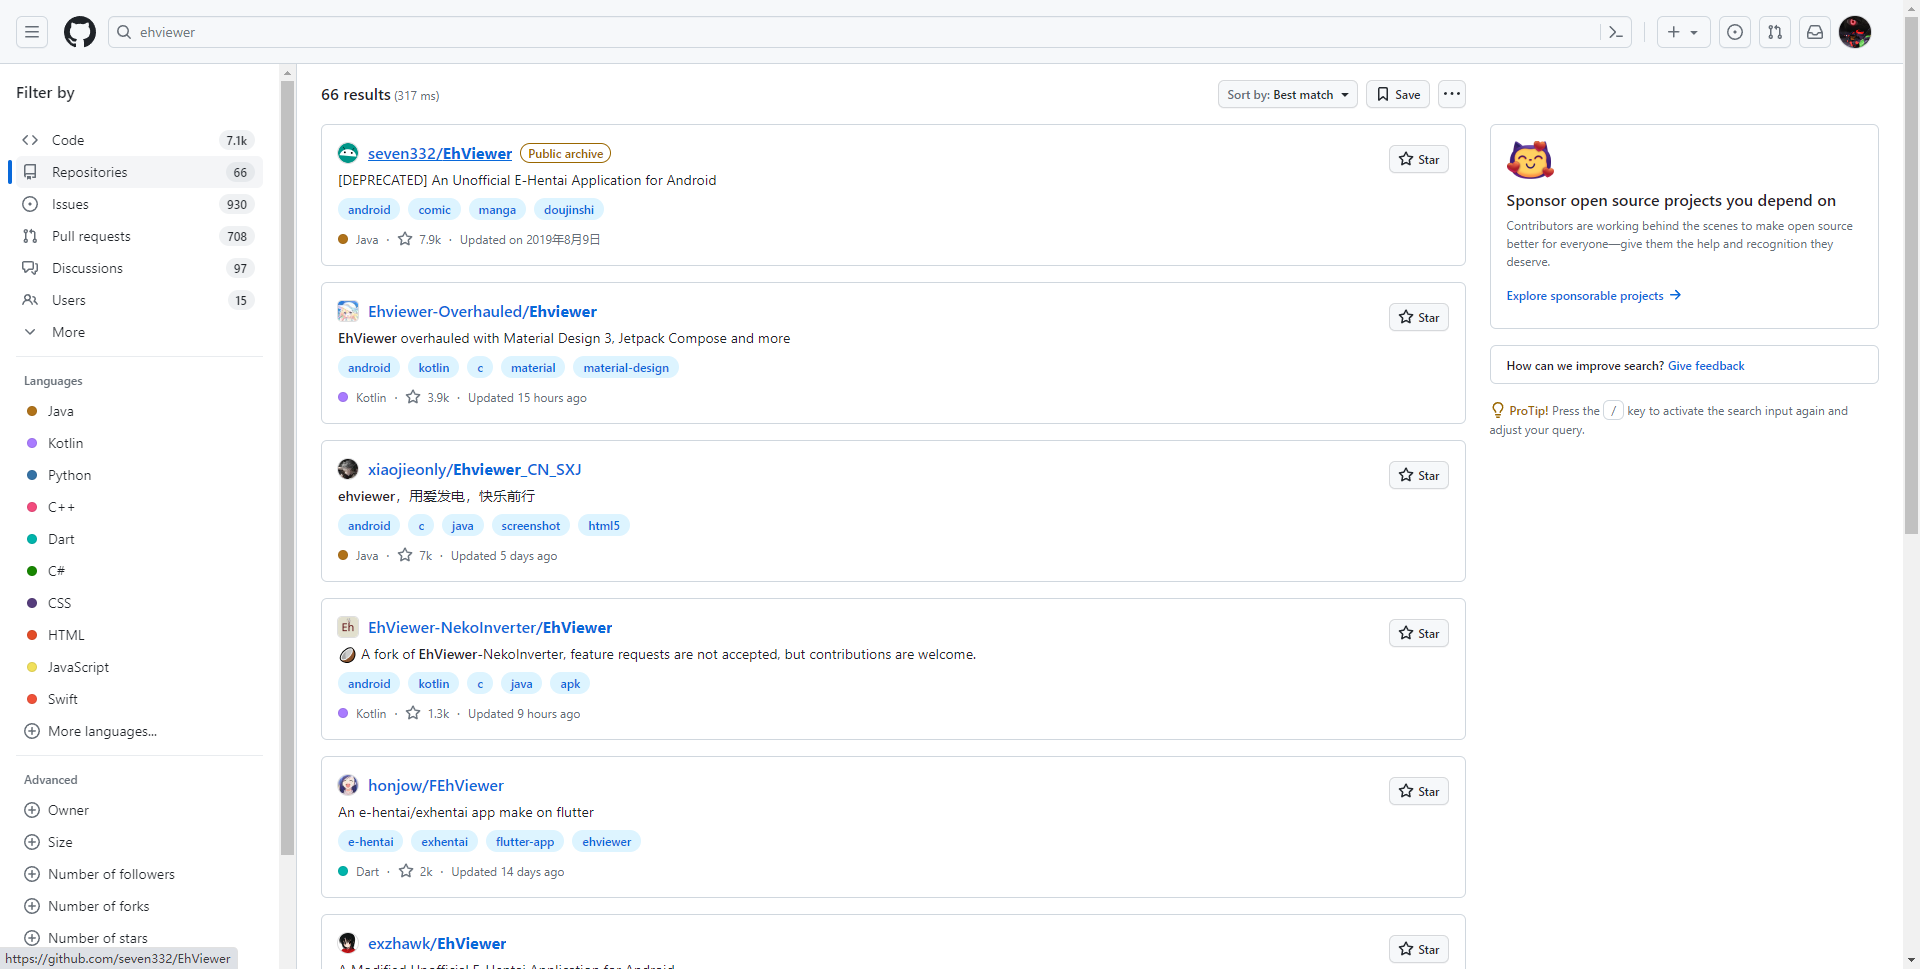Image resolution: width=1920 pixels, height=969 pixels.
Task: Open the Sort by Best match dropdown
Action: [1287, 94]
